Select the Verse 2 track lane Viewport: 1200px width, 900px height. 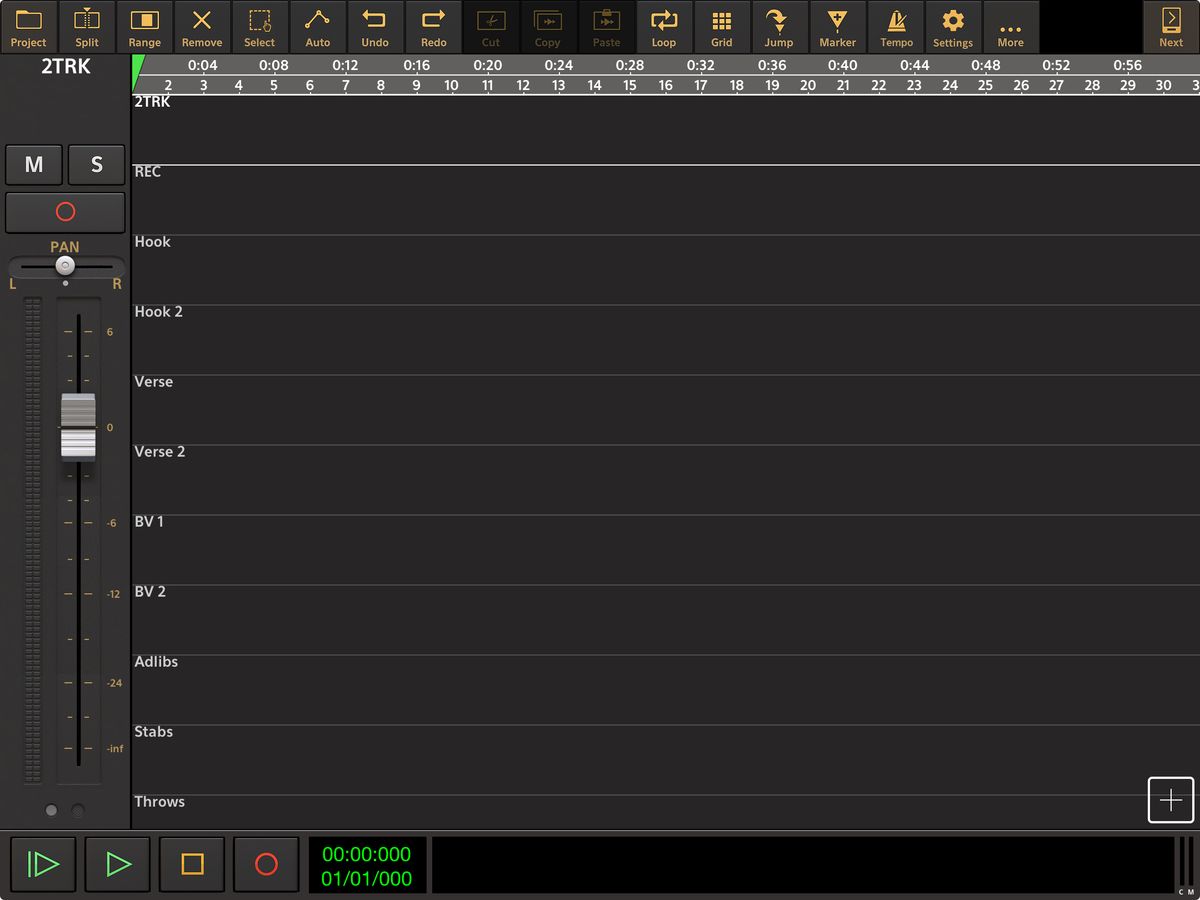[x=666, y=480]
